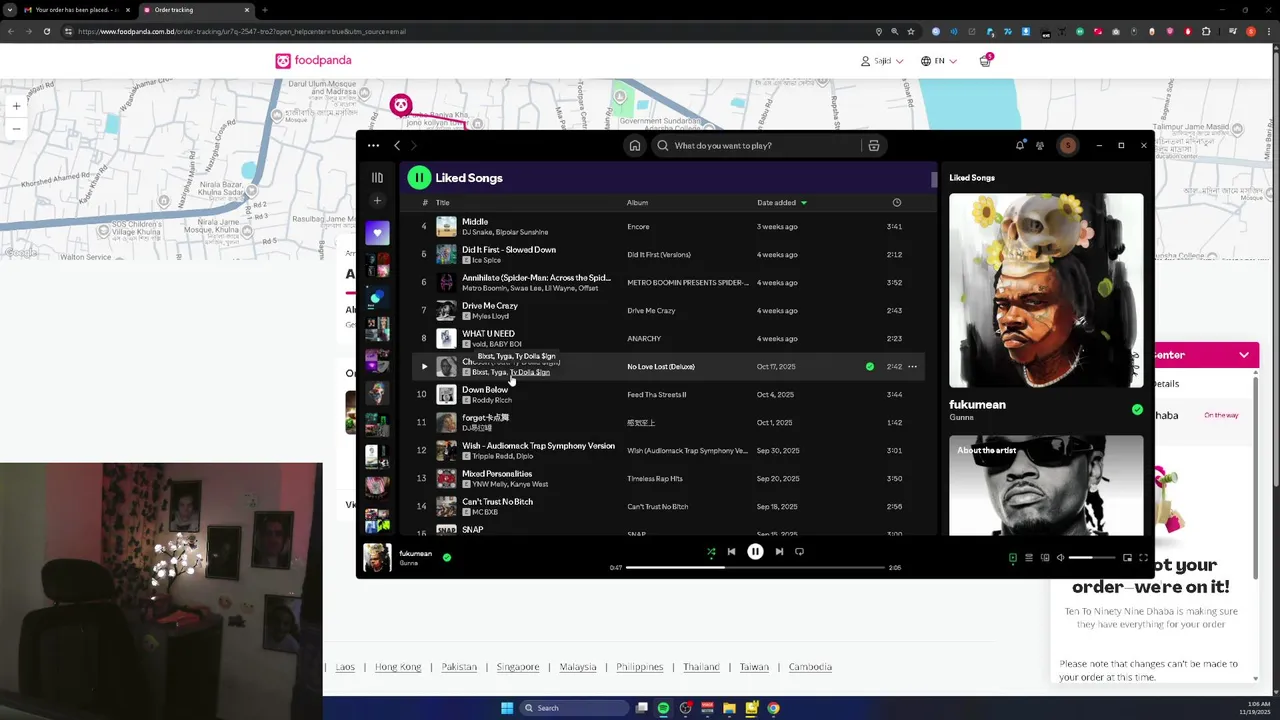Screen dimensions: 1280x720
Task: Seek on the song progress bar
Action: coord(755,568)
